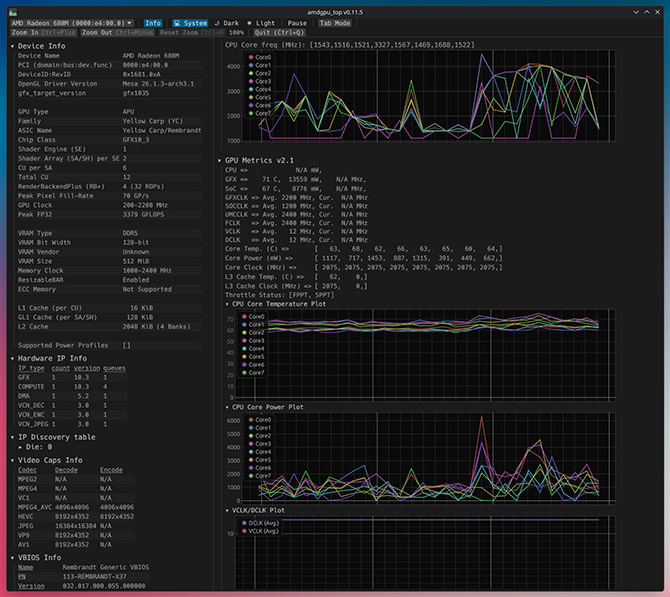Hide Core2 in Temperature Plot legend
Image resolution: width=670 pixels, height=597 pixels.
click(x=253, y=333)
